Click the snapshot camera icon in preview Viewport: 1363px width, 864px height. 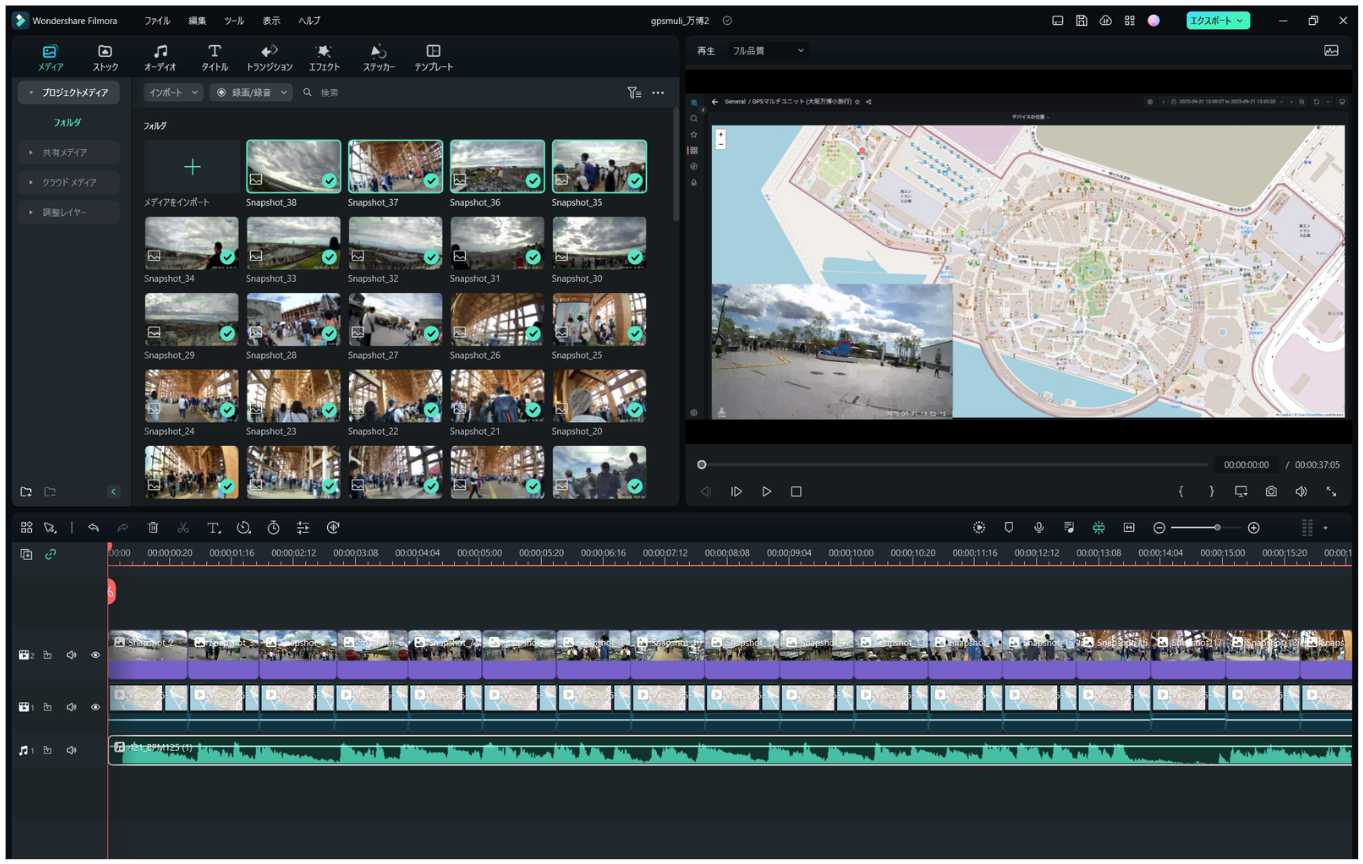point(1271,492)
